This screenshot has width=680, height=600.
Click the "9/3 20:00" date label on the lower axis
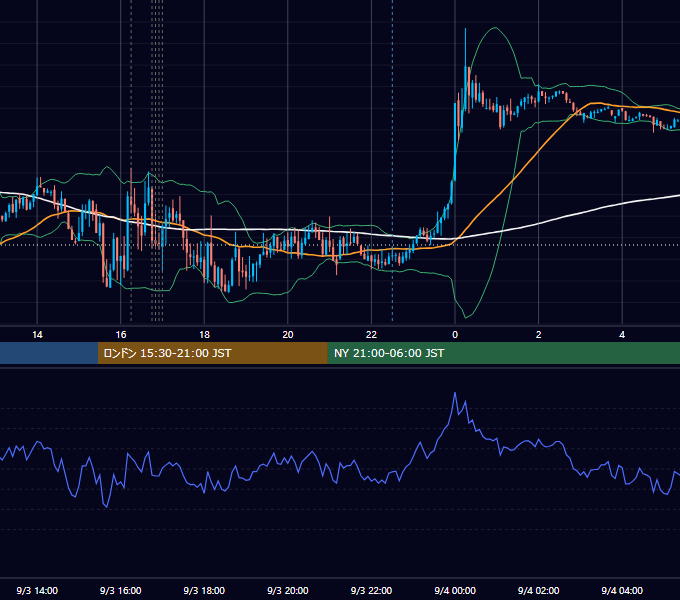(x=288, y=591)
